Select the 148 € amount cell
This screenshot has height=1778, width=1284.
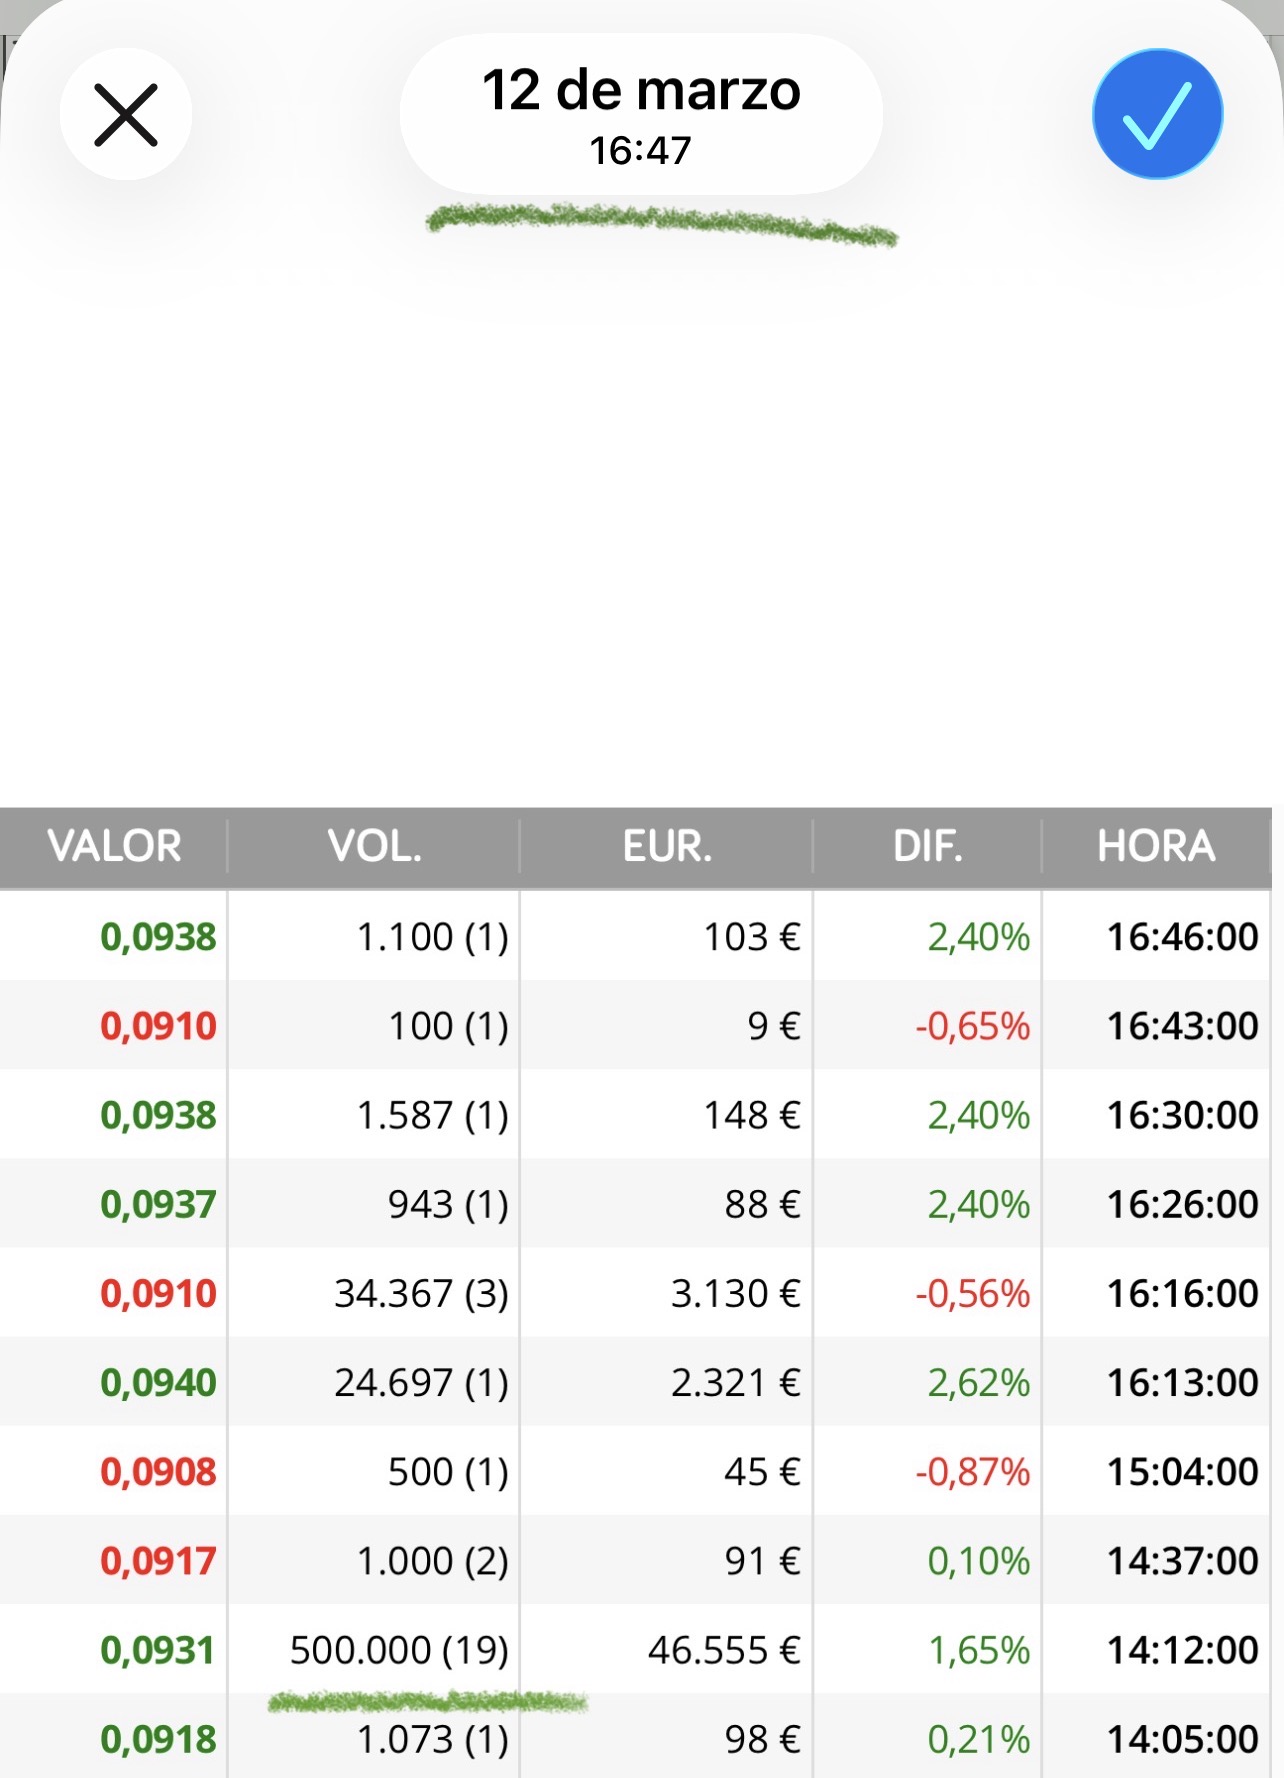(x=752, y=1115)
